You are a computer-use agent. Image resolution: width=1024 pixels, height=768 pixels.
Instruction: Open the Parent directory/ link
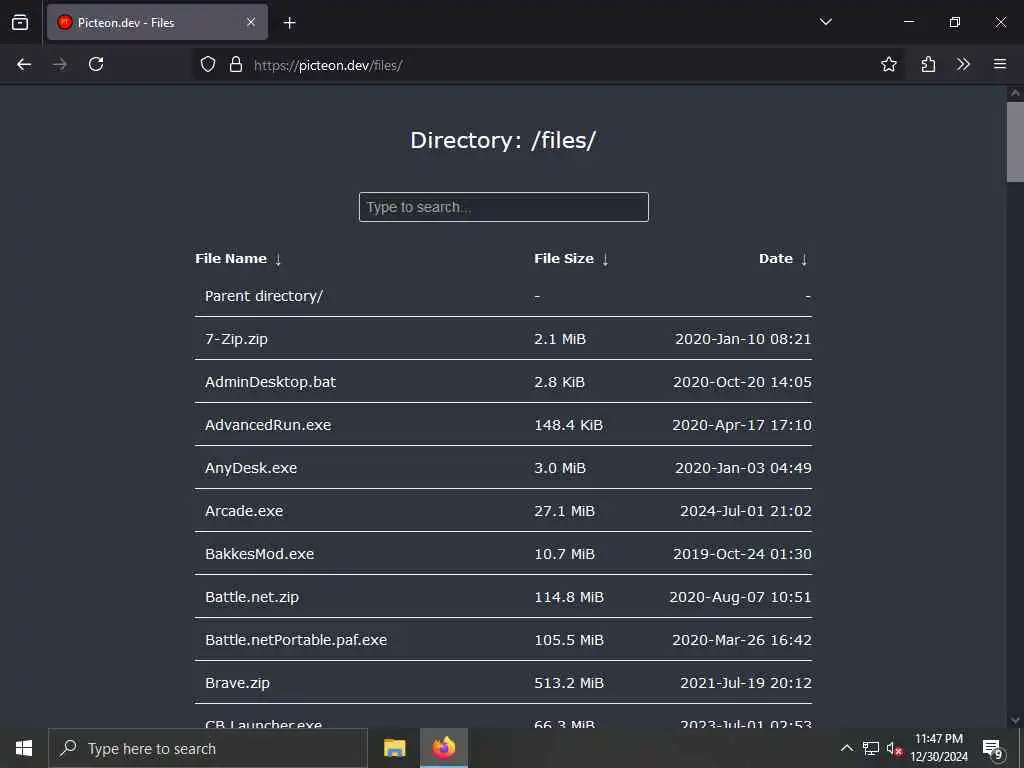tap(264, 296)
